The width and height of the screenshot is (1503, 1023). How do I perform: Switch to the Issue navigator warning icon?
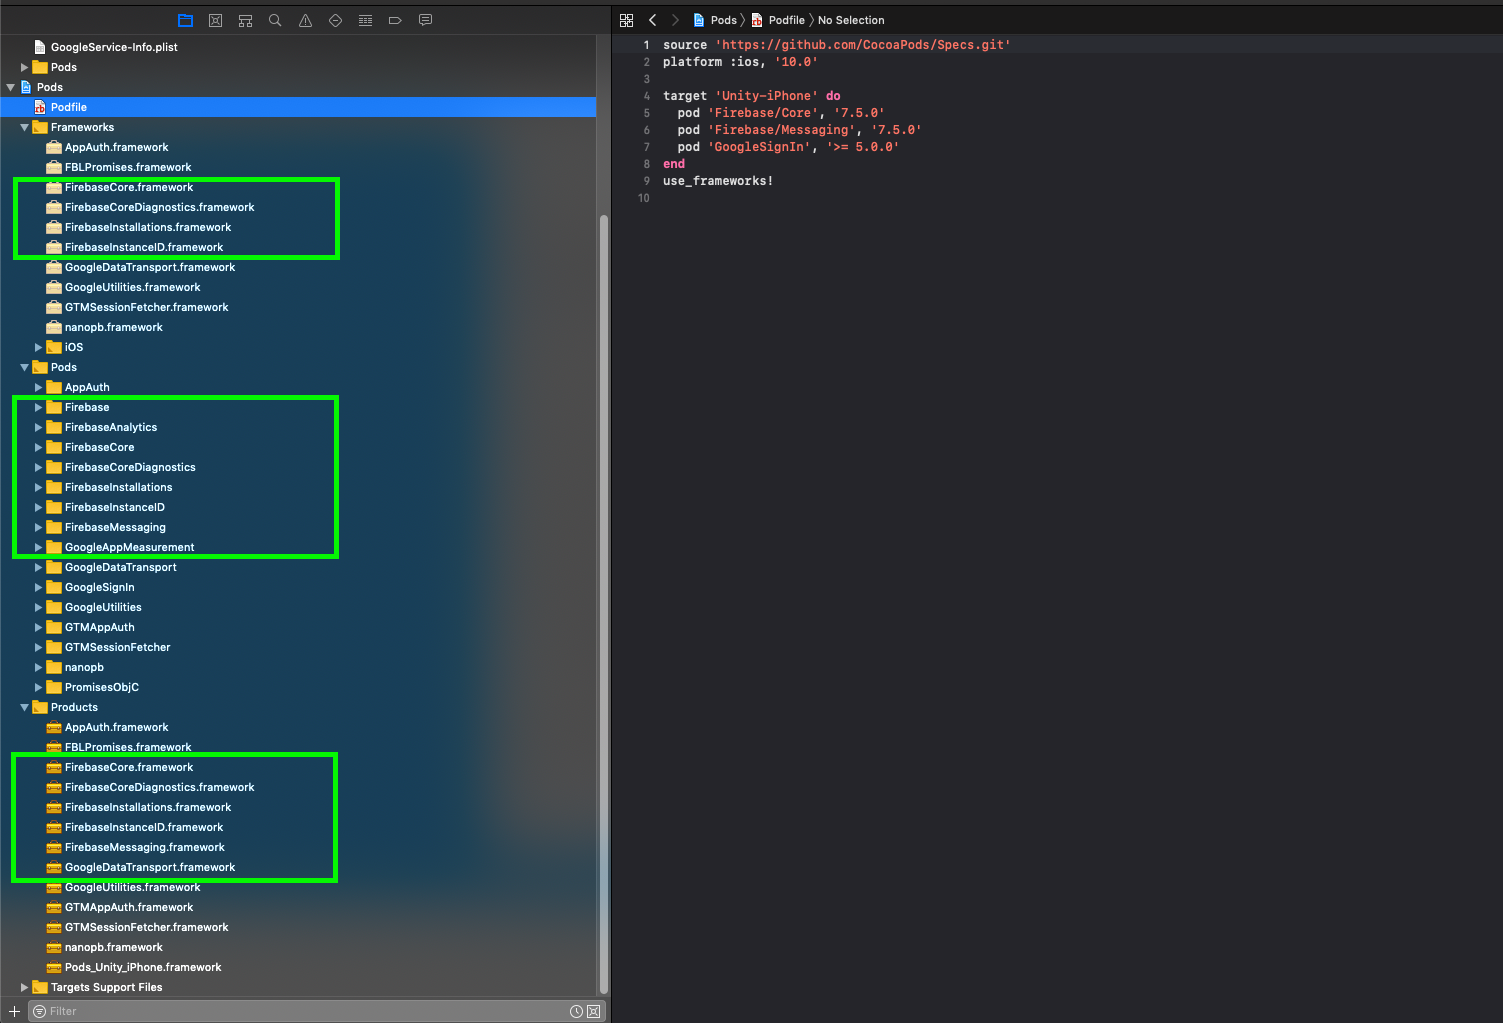click(305, 20)
